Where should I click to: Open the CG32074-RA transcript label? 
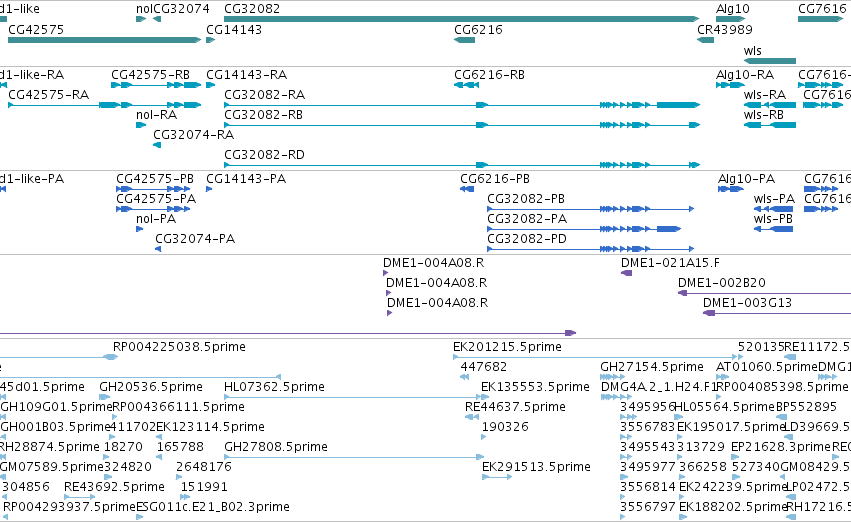pyautogui.click(x=193, y=135)
